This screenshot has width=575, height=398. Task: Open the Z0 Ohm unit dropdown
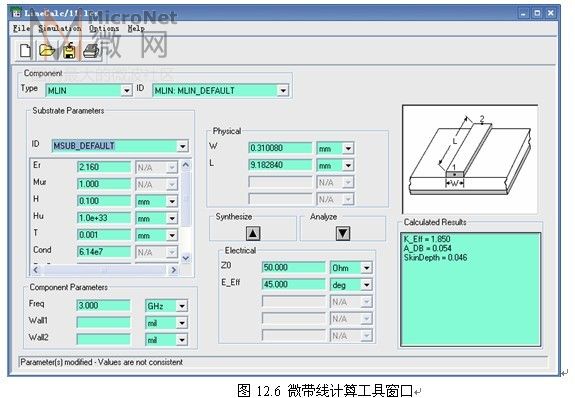(366, 268)
